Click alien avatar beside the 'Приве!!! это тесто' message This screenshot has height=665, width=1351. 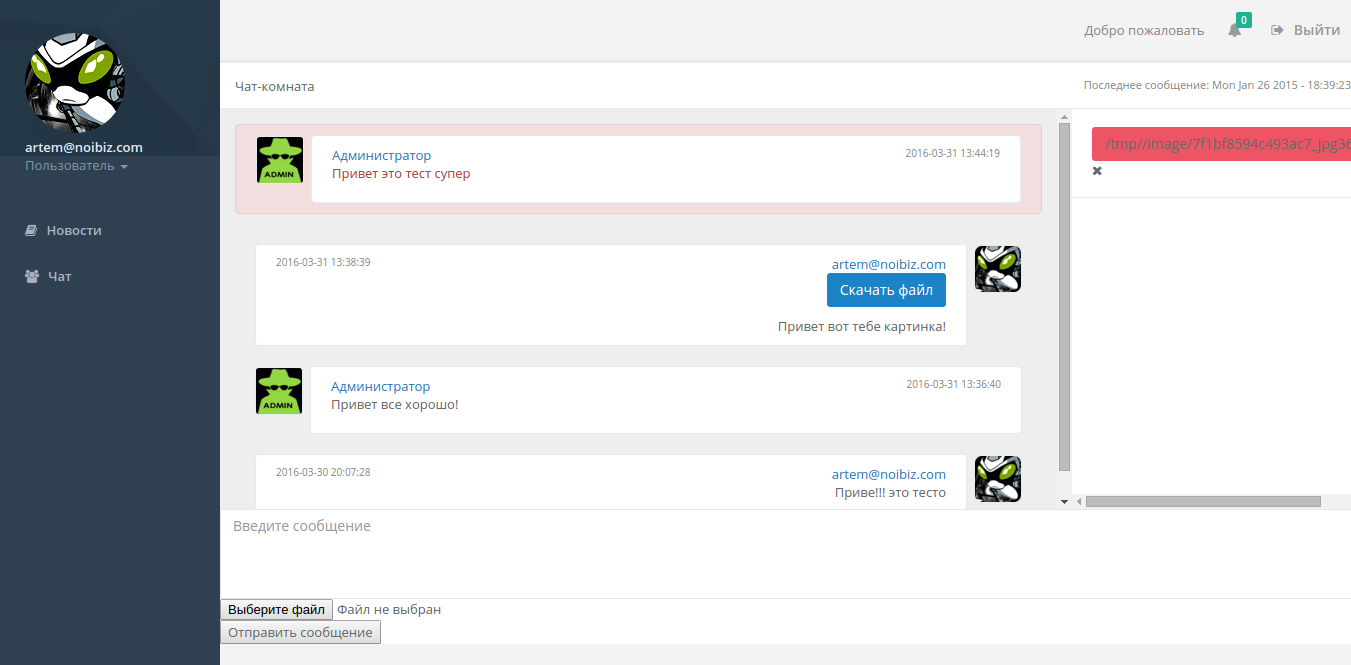997,479
